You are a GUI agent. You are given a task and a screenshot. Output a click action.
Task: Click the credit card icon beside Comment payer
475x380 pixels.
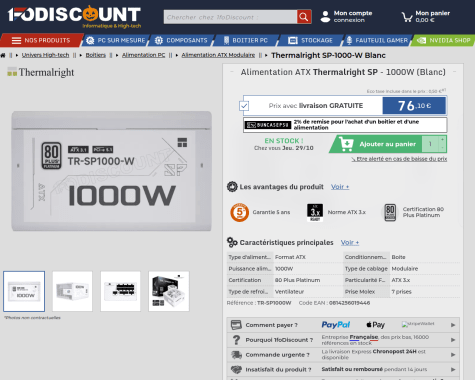(x=236, y=325)
